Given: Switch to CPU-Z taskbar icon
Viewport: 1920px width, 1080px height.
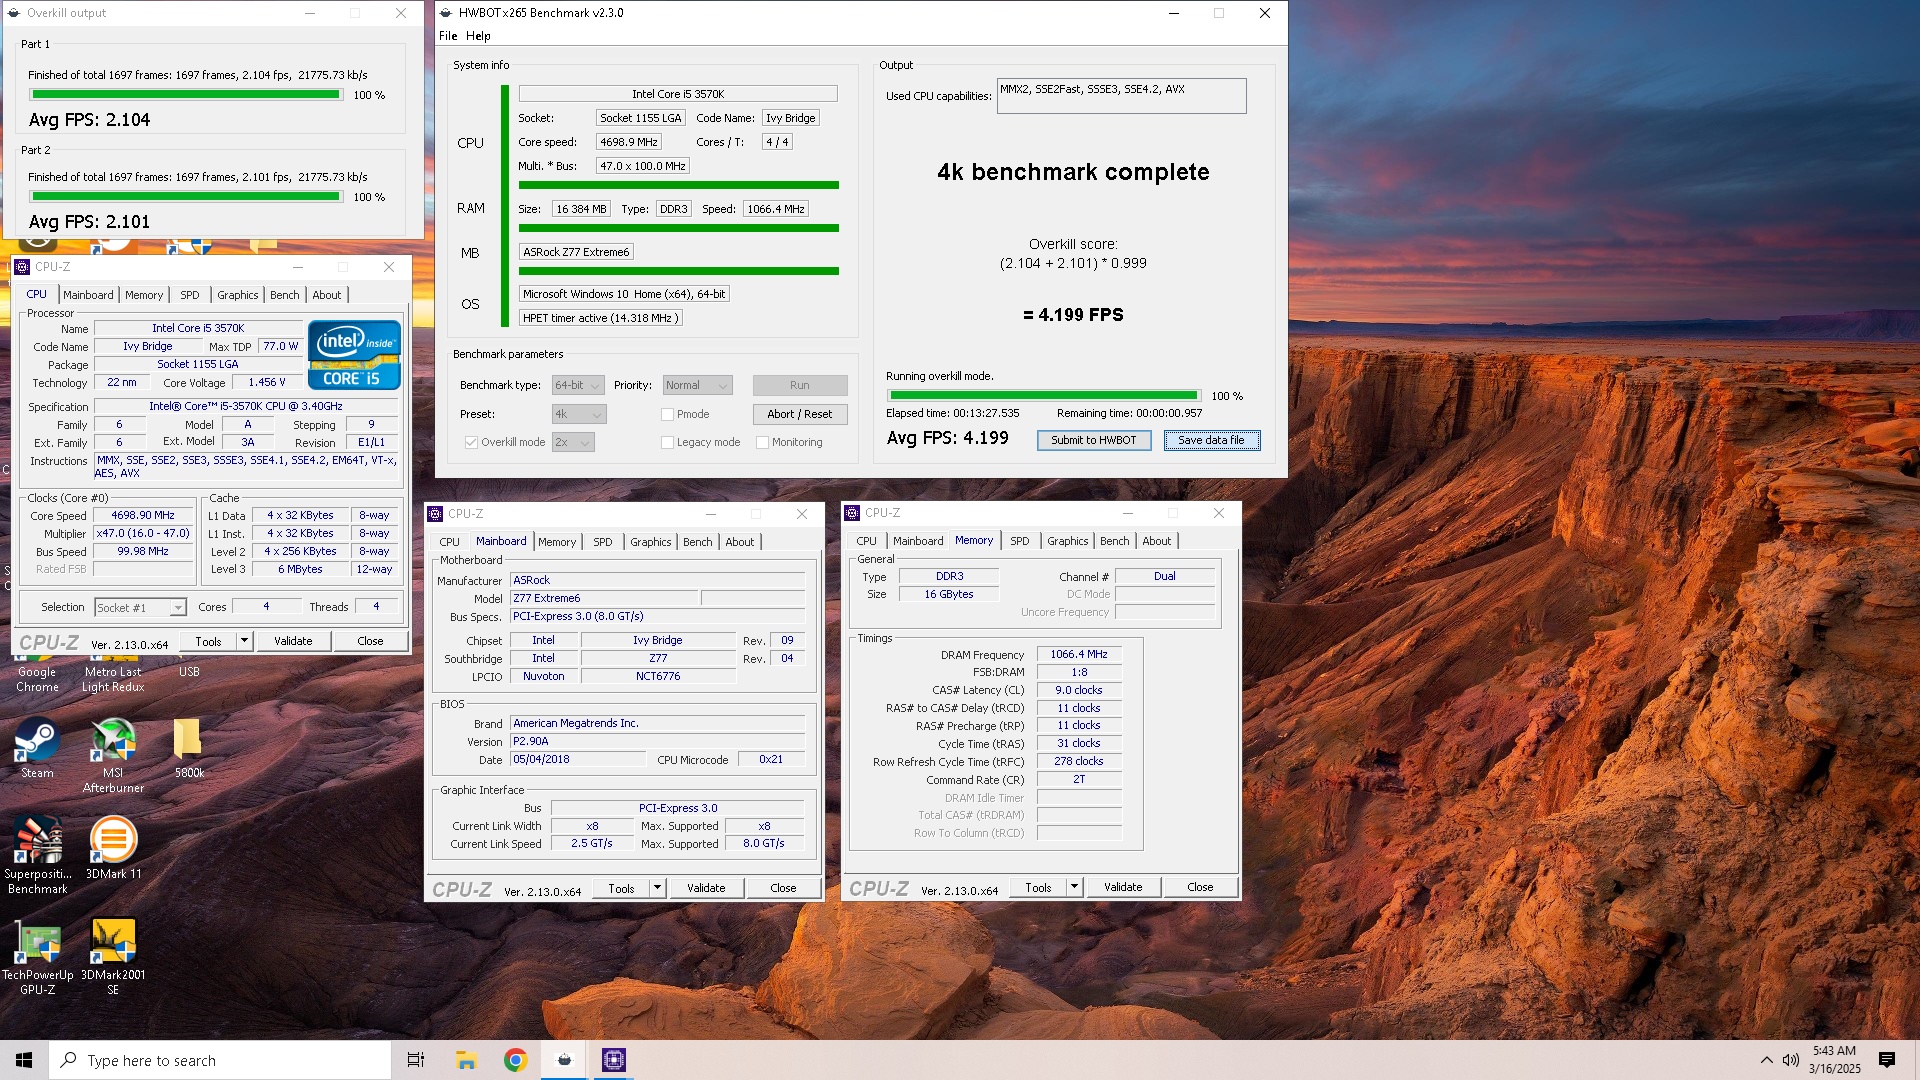Looking at the screenshot, I should coord(613,1060).
